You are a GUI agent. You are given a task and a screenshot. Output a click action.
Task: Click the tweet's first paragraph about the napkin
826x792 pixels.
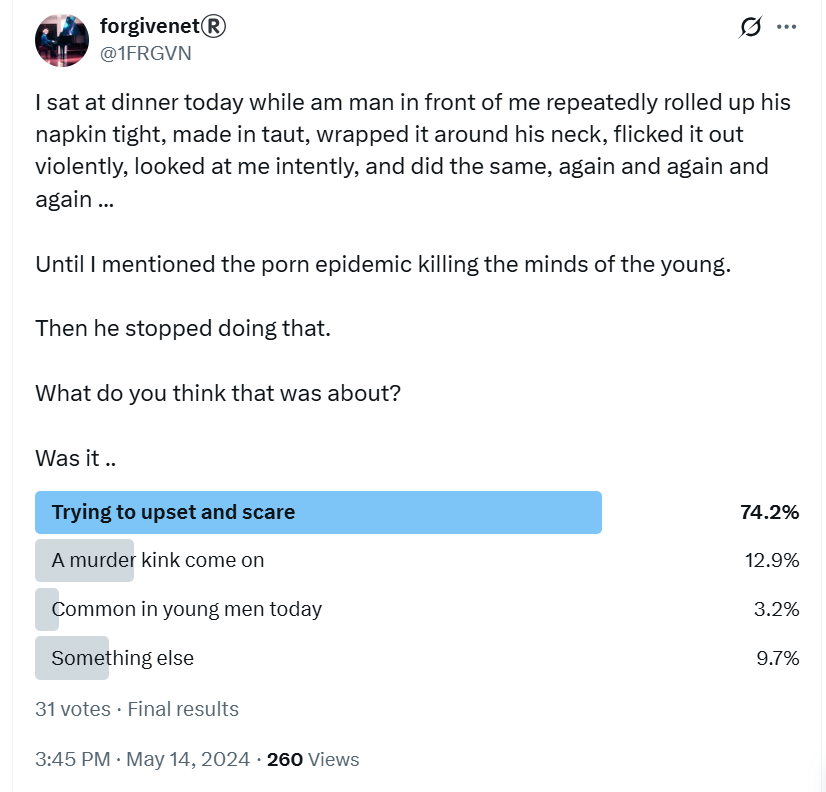click(413, 151)
